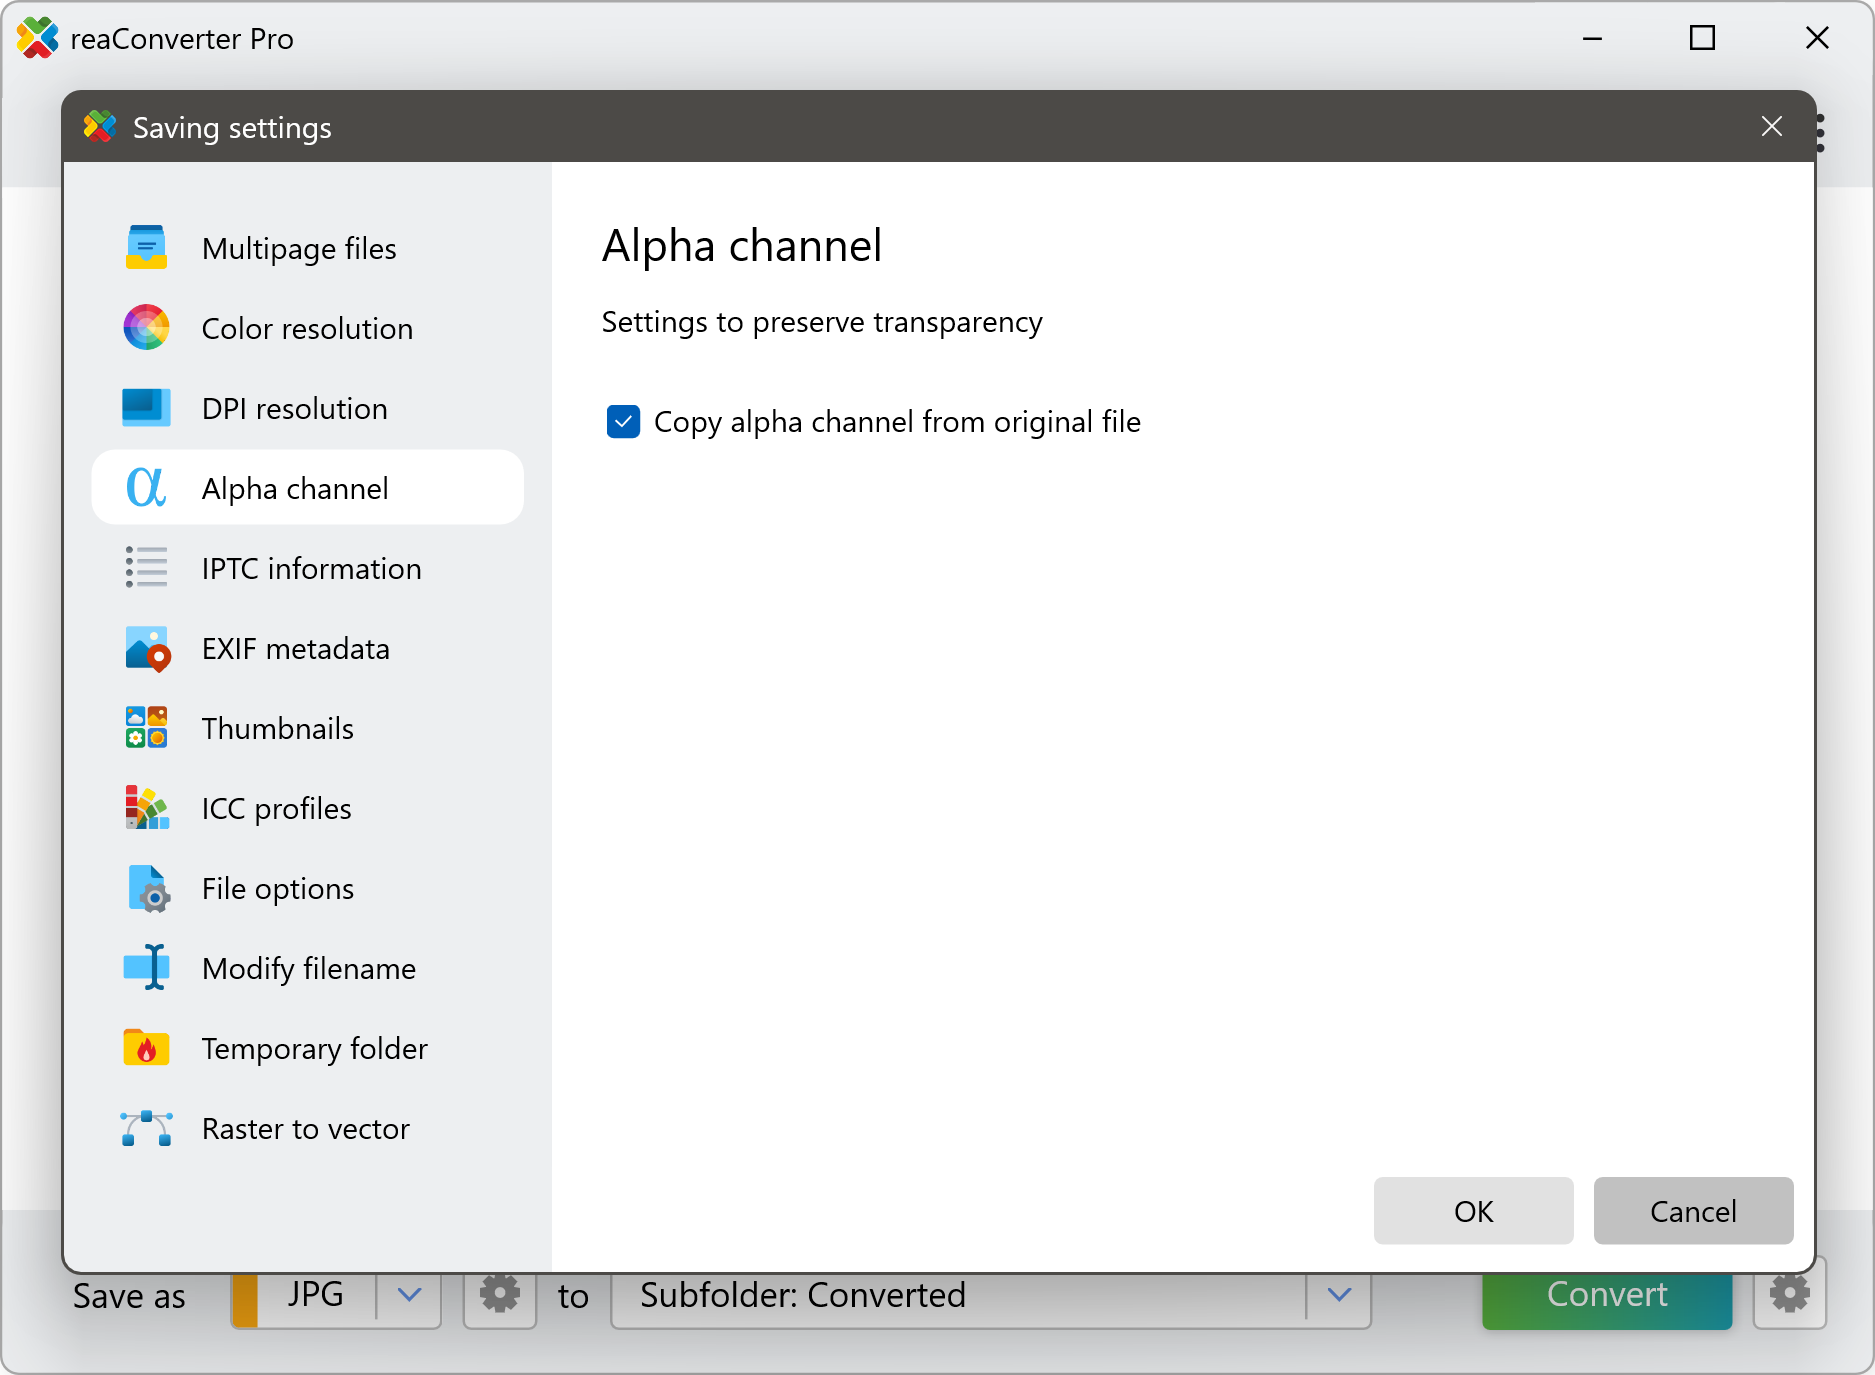Click the green Convert button
This screenshot has height=1375, width=1875.
(1606, 1297)
